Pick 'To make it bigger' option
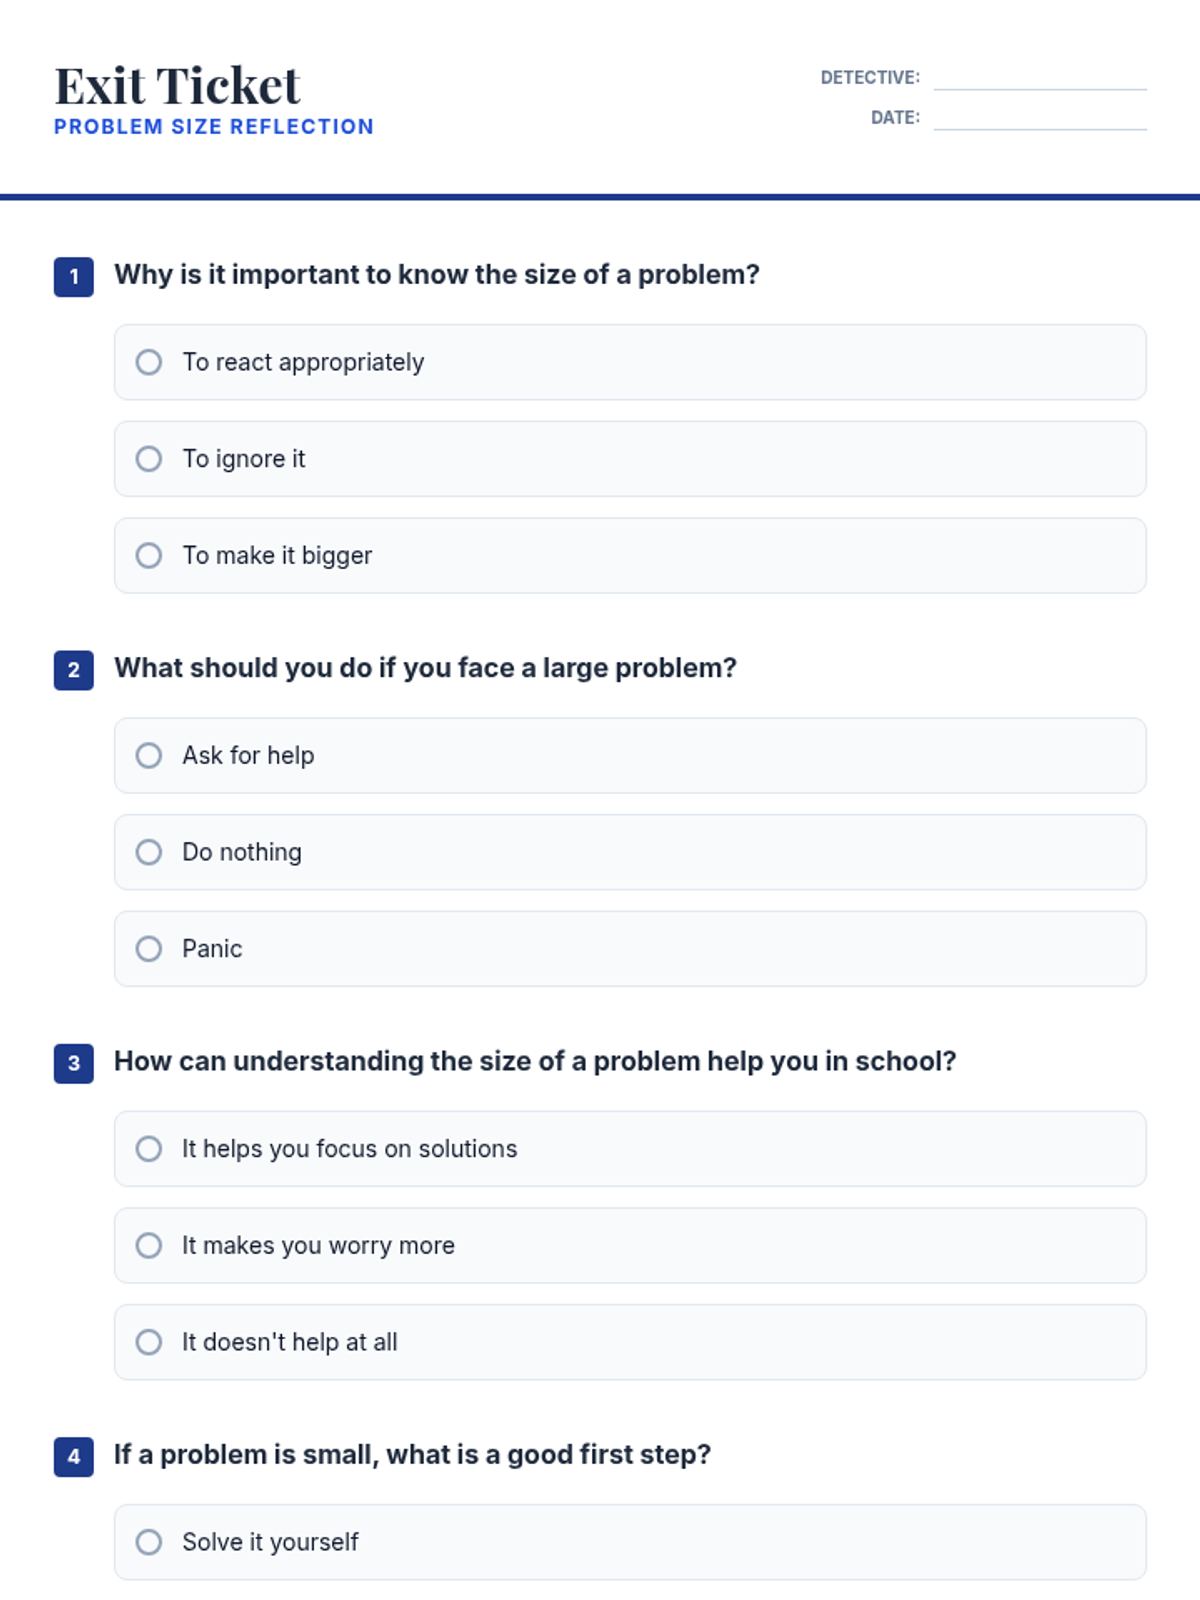This screenshot has width=1200, height=1600. (x=149, y=555)
